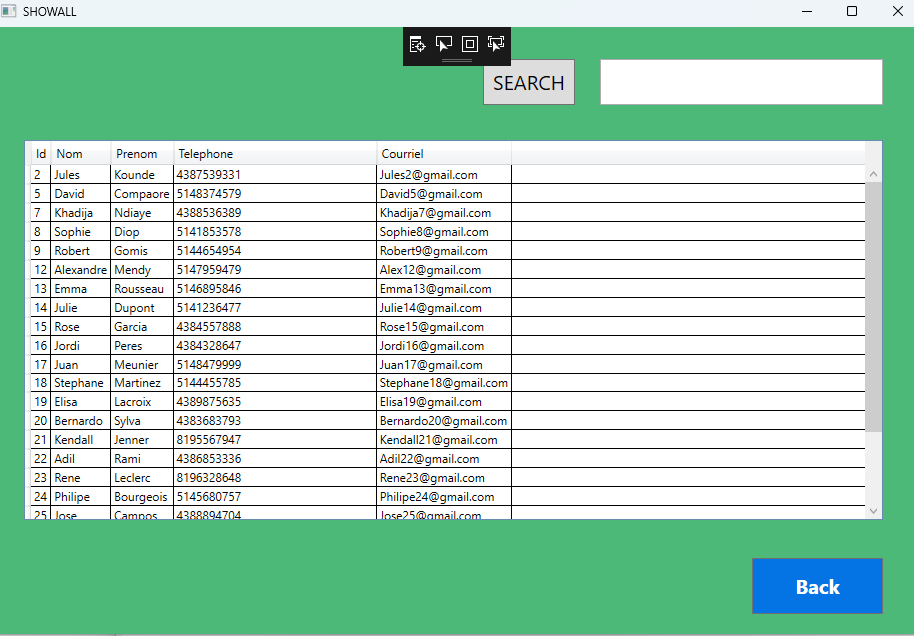Viewport: 914px width, 636px height.
Task: Select the window picker cursor icon
Action: tap(443, 45)
